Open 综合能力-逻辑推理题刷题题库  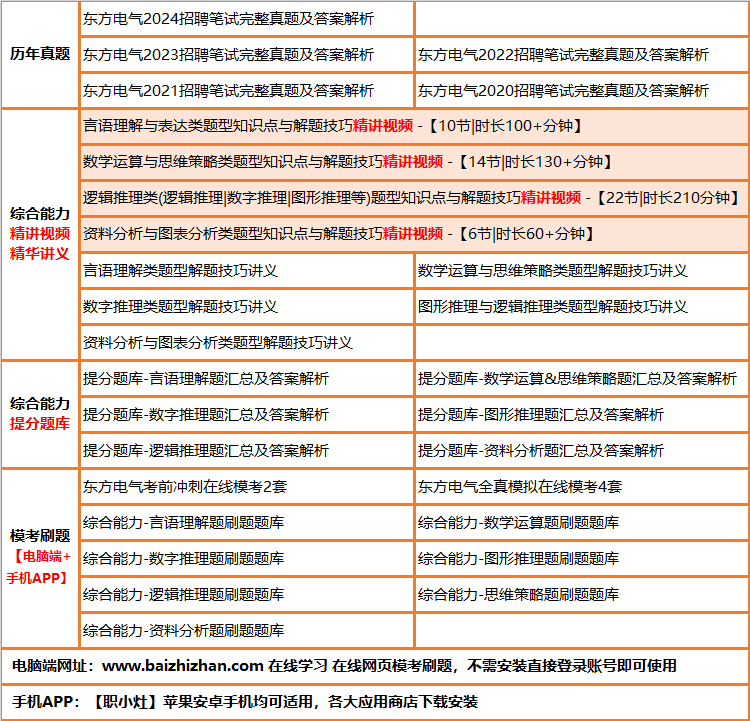pyautogui.click(x=183, y=594)
